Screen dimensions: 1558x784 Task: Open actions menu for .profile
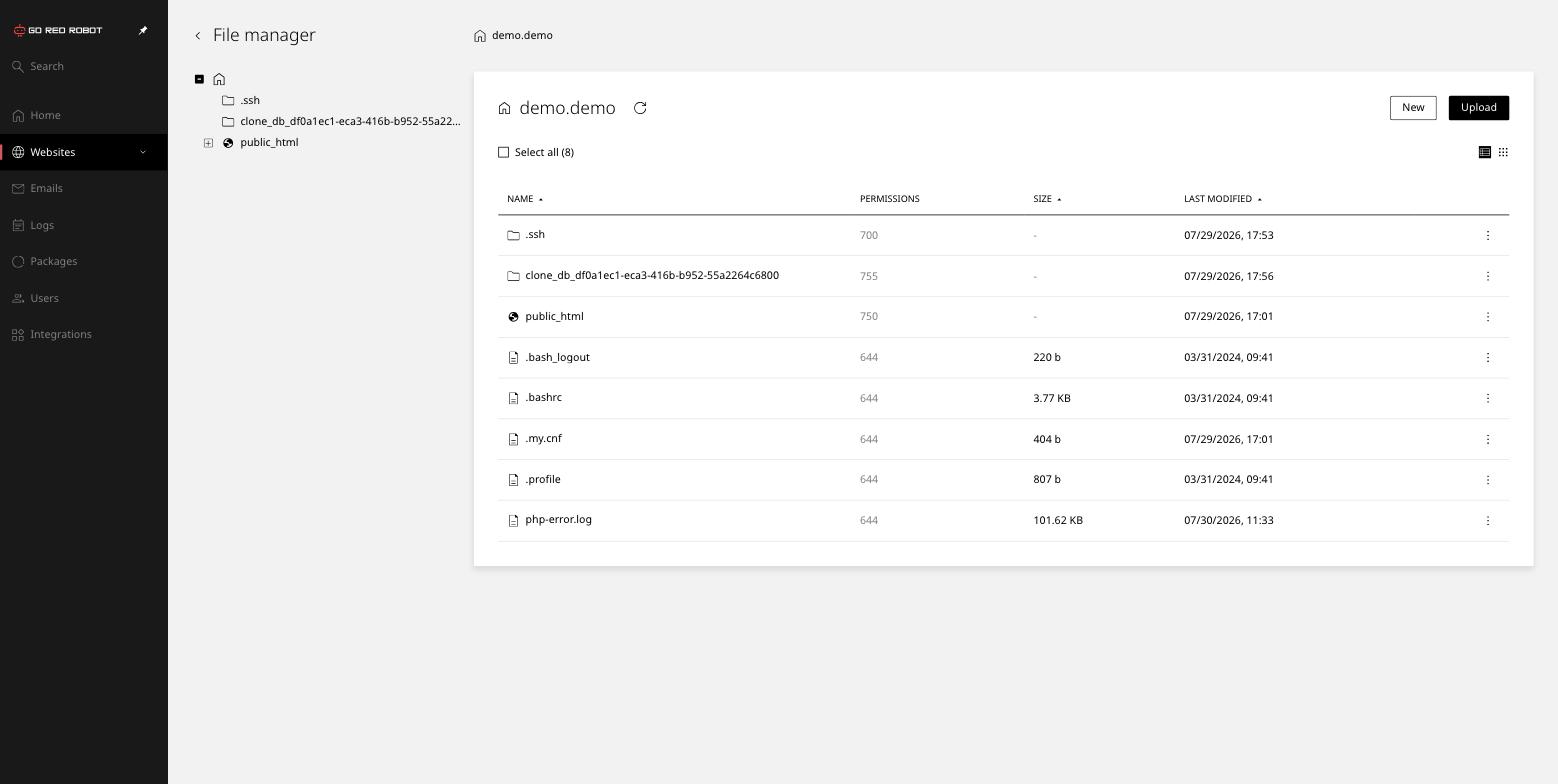(x=1488, y=479)
